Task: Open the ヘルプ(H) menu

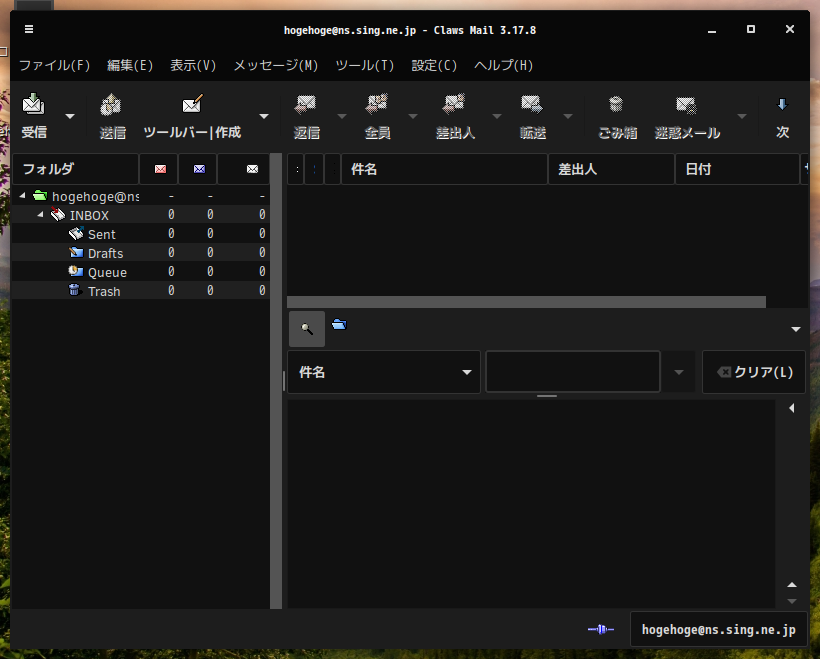Action: pos(503,65)
